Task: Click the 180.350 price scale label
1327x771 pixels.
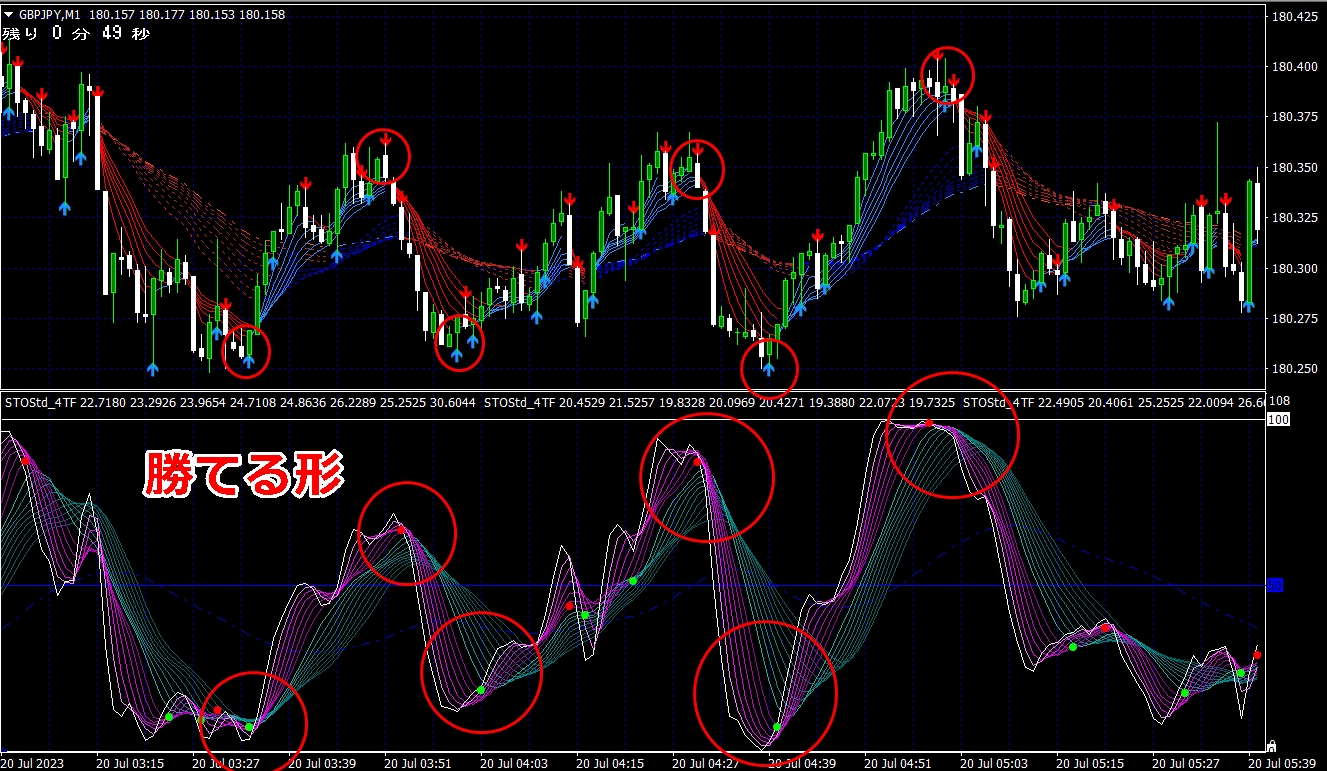Action: tap(1295, 168)
